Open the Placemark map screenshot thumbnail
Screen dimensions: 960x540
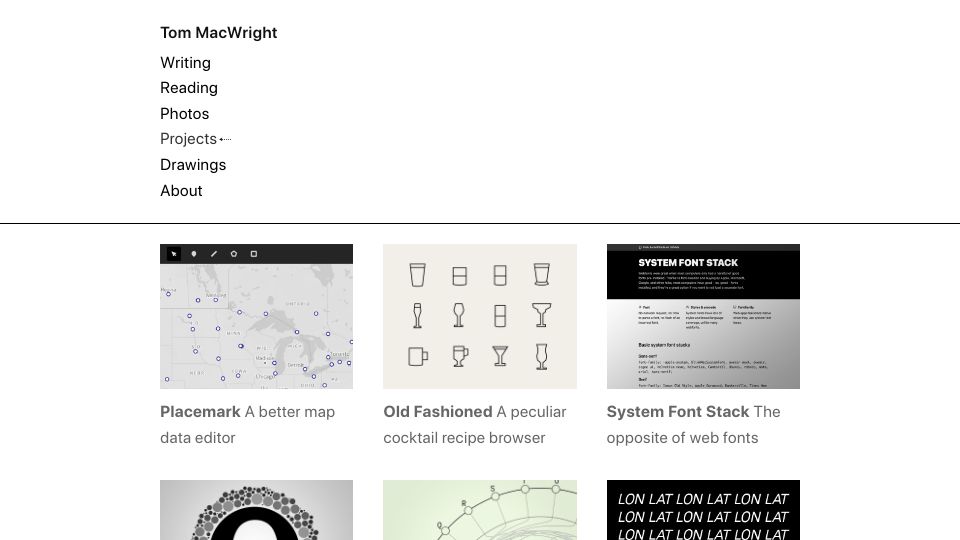257,317
